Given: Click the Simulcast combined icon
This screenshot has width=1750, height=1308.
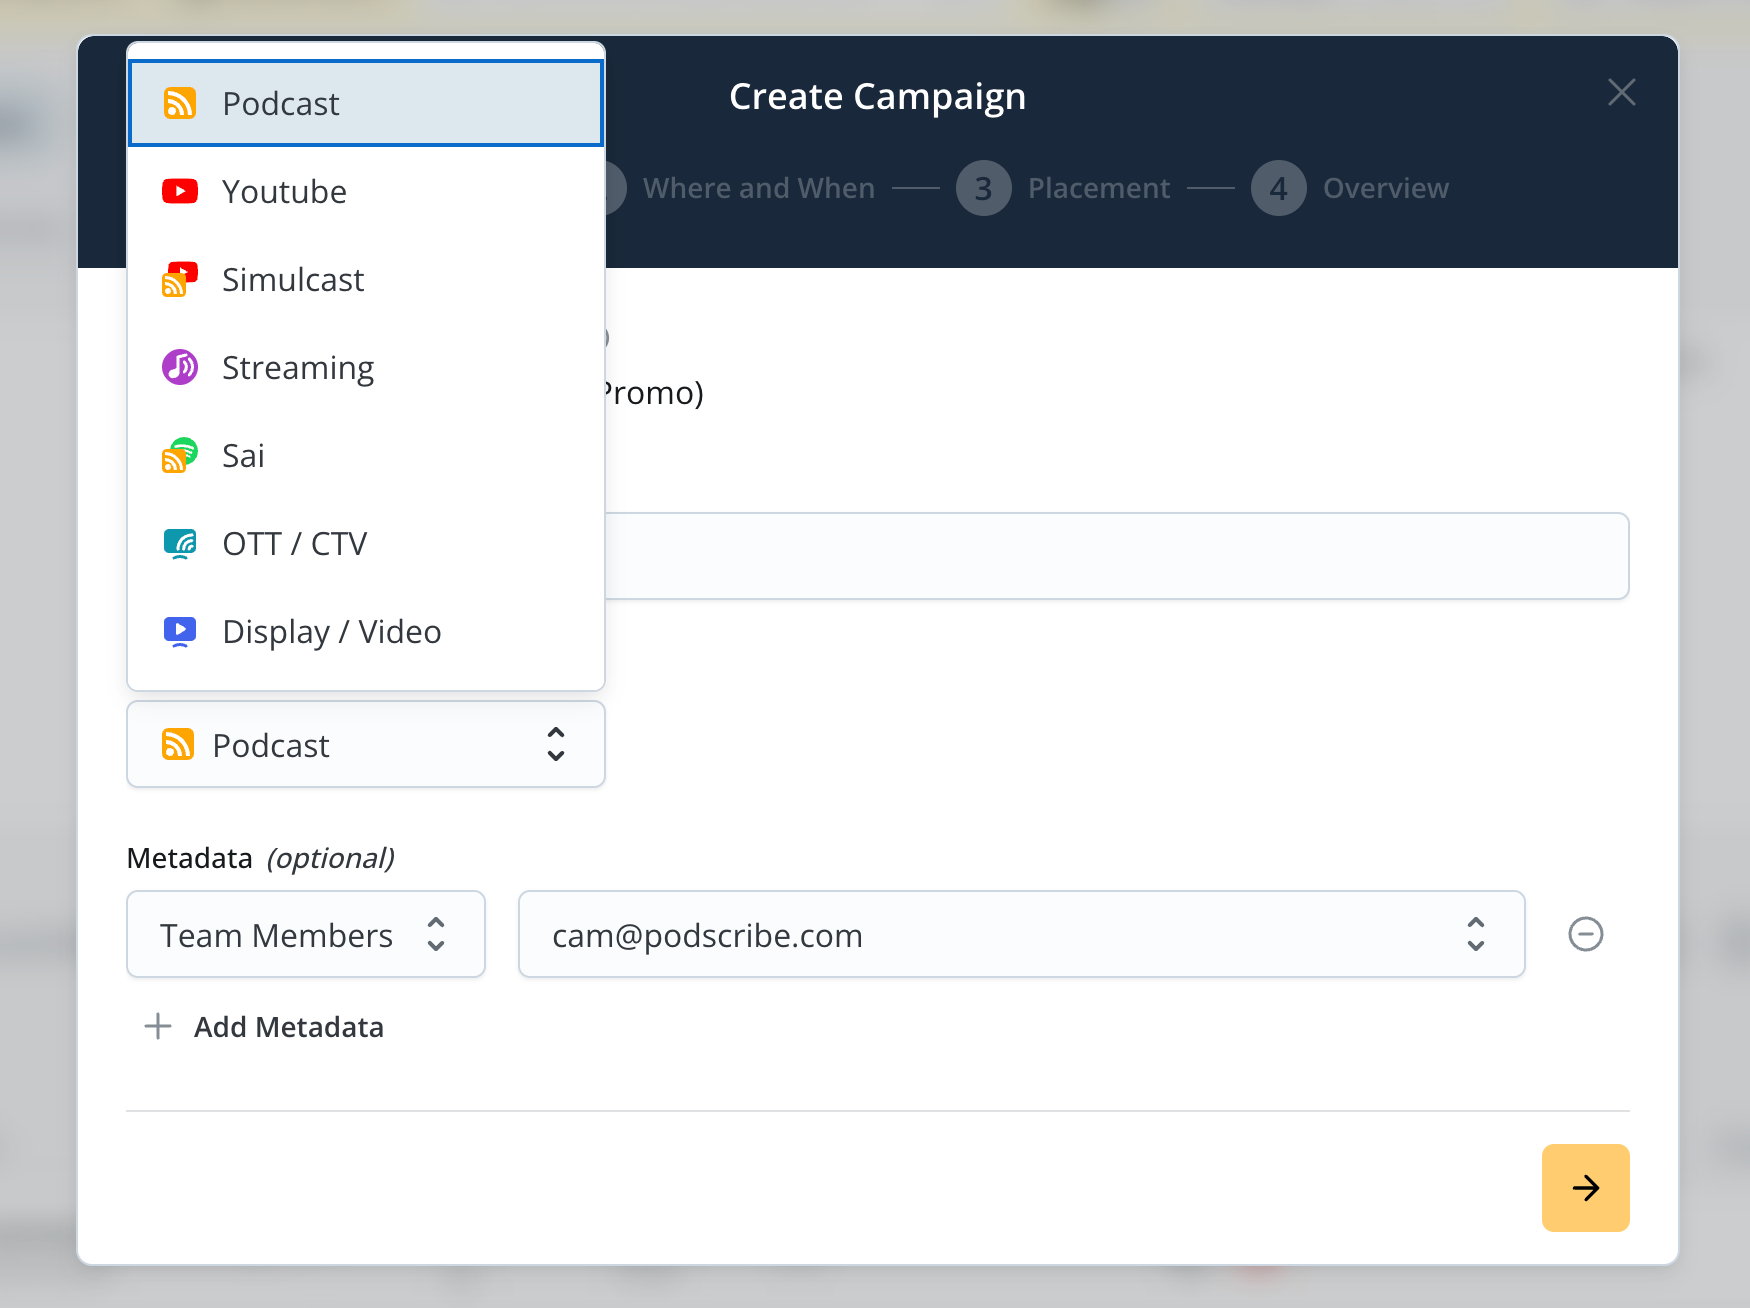Looking at the screenshot, I should tap(180, 280).
